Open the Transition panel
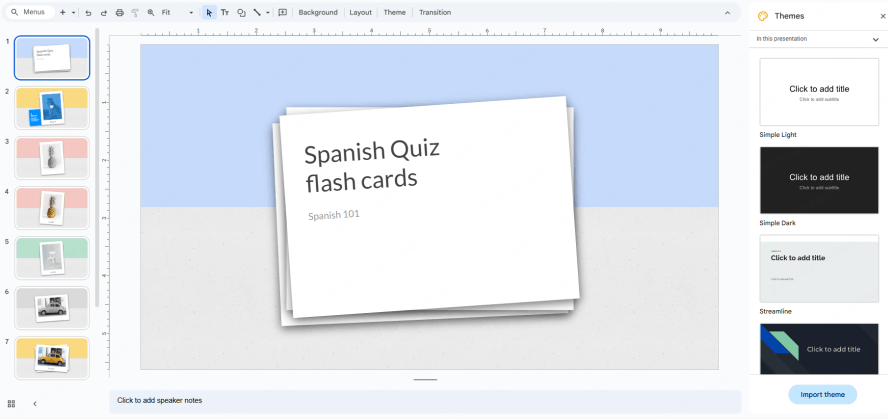The image size is (888, 419). [x=435, y=12]
